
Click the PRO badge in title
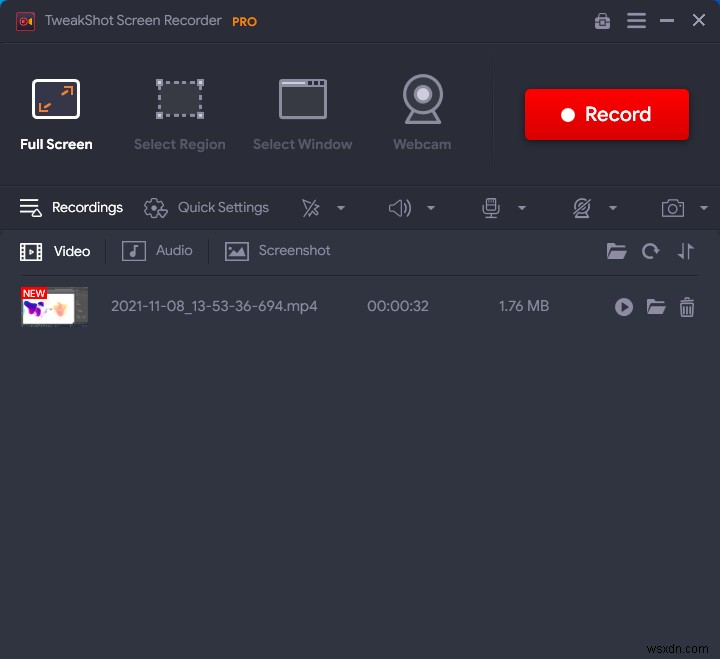point(244,22)
